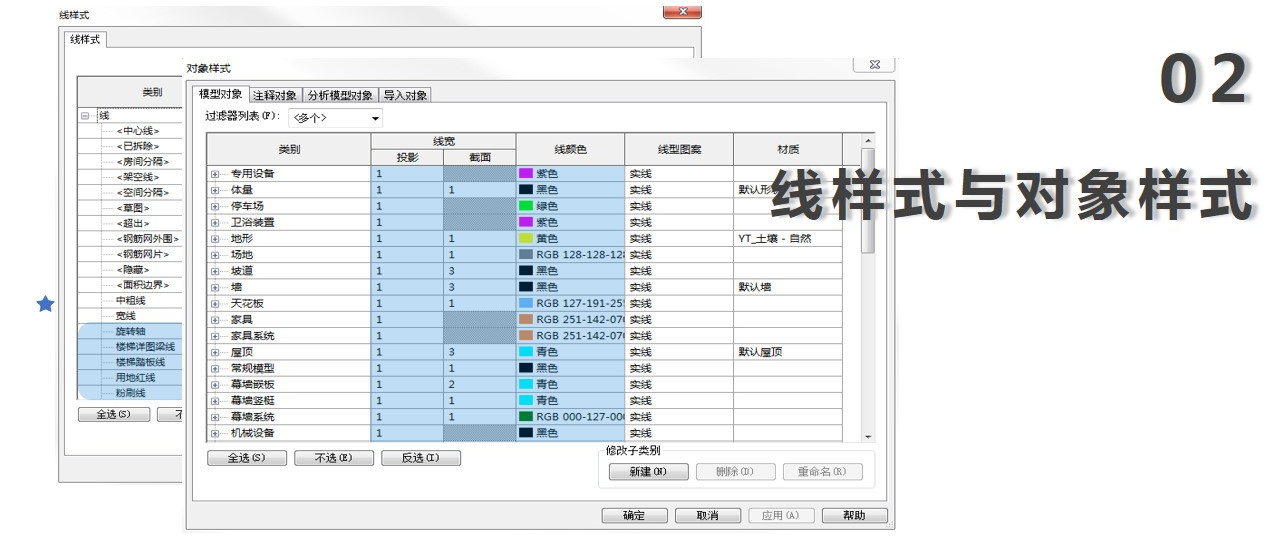Click the purple color swatch for 专用设备
This screenshot has height=539, width=1280.
point(526,174)
